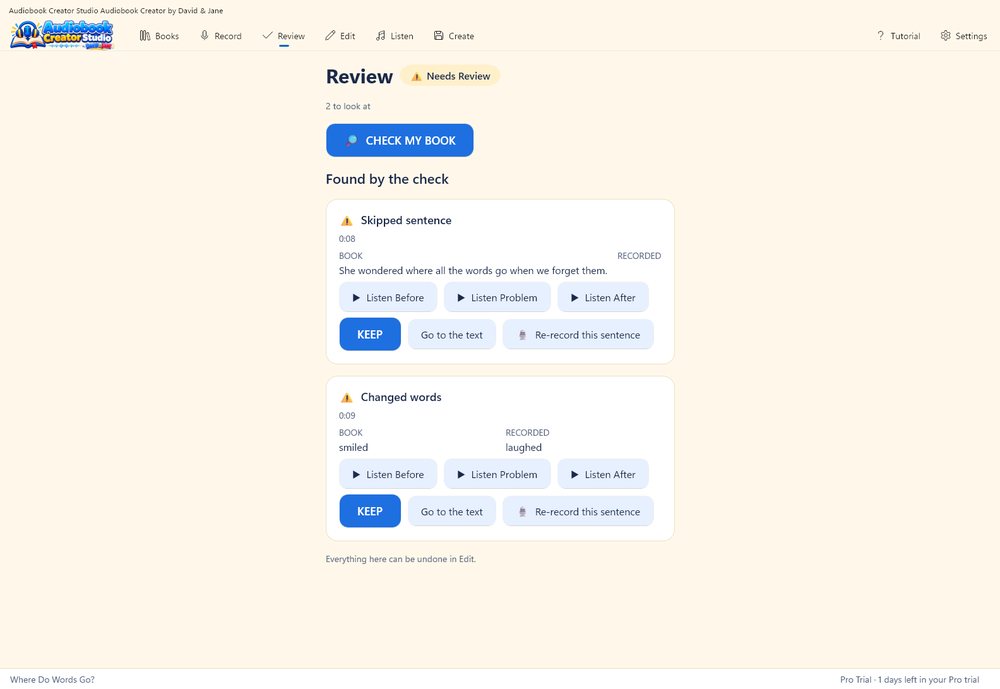Viewport: 1000px width, 689px height.
Task: Keep the Skipped sentence issue
Action: pyautogui.click(x=370, y=334)
